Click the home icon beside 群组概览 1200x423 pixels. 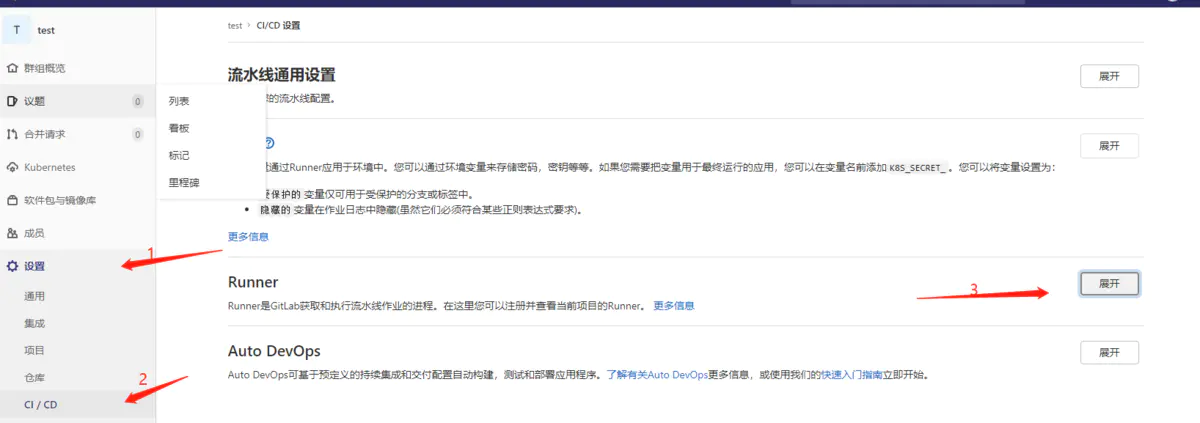pos(12,68)
